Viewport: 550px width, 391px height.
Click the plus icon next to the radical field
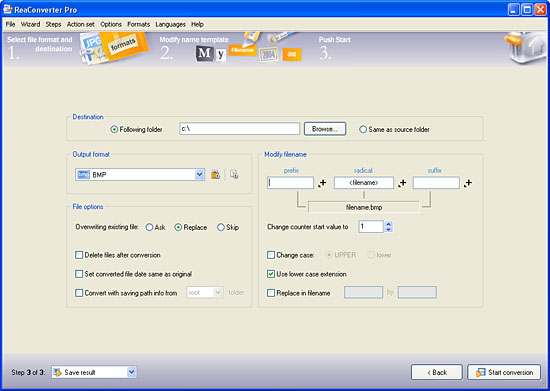tap(402, 183)
